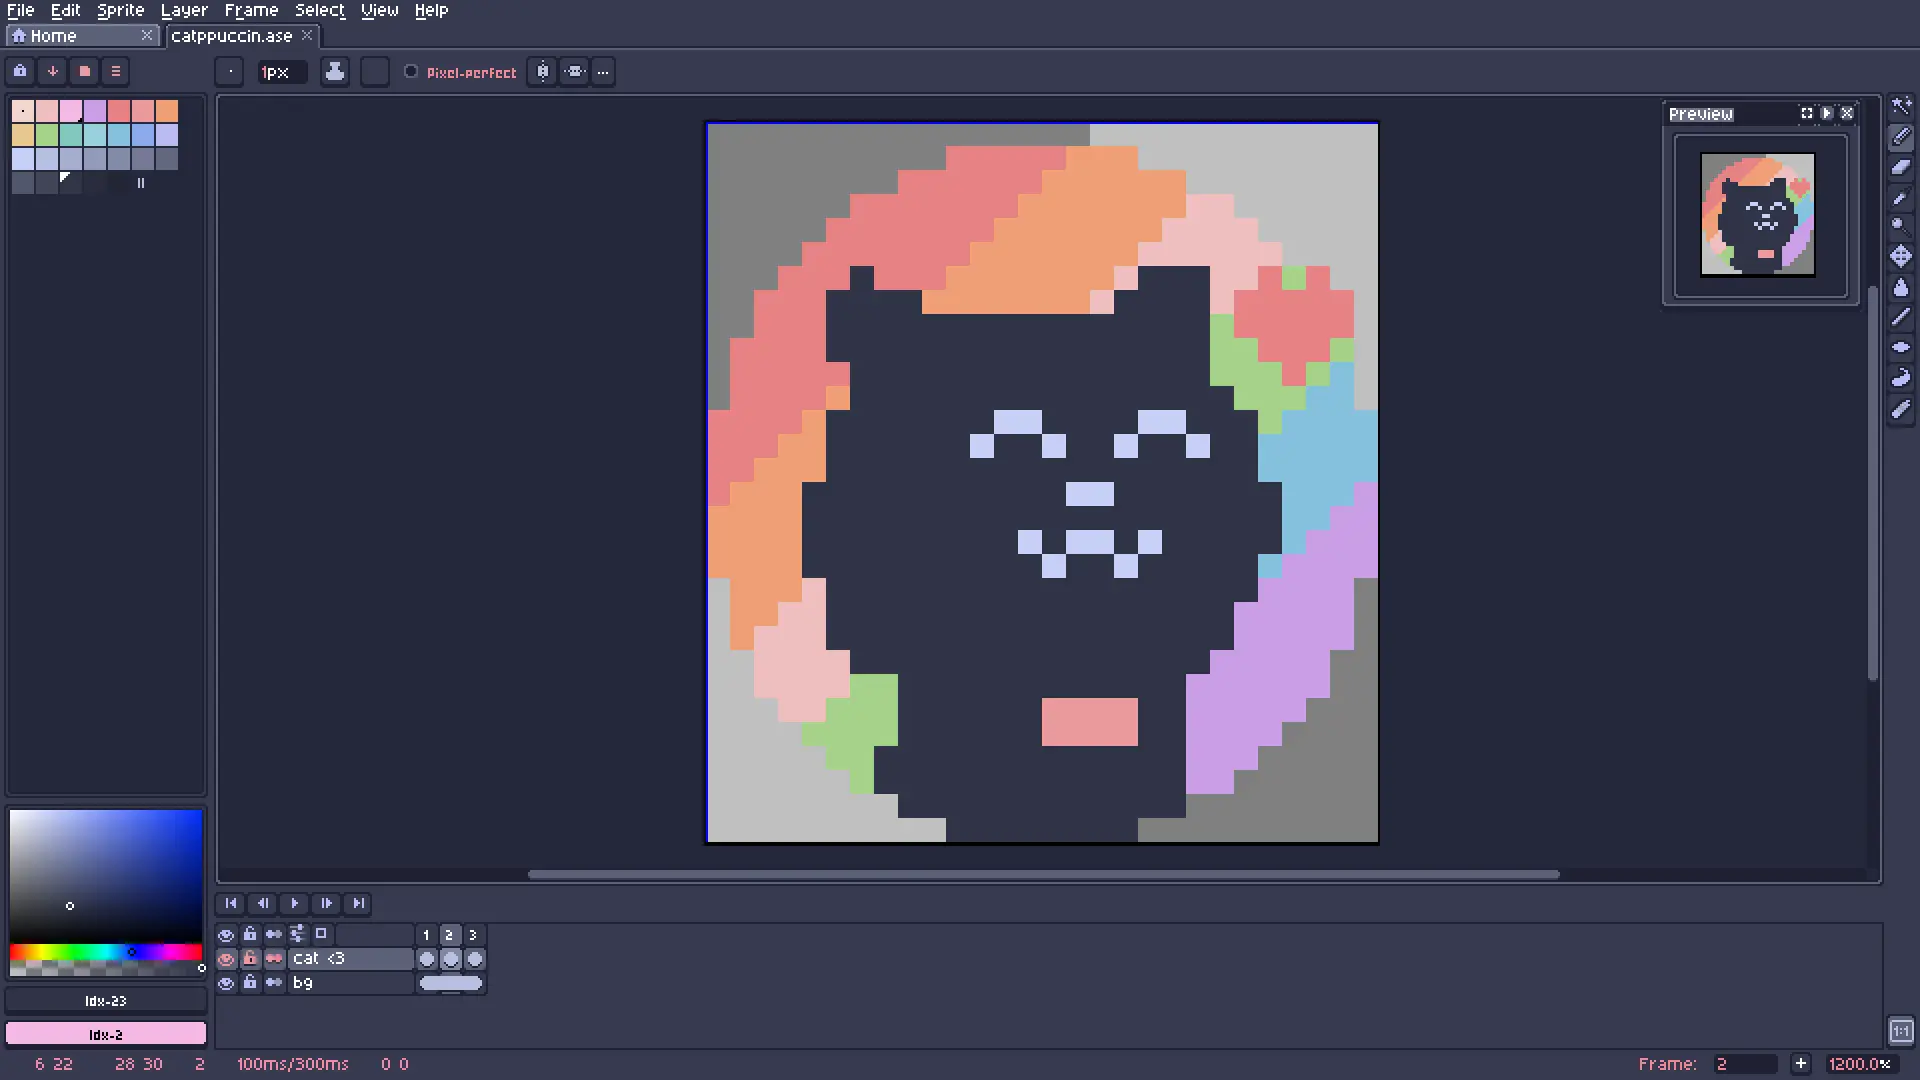The width and height of the screenshot is (1920, 1080).
Task: Select the Paint Bucket tool
Action: click(1901, 288)
